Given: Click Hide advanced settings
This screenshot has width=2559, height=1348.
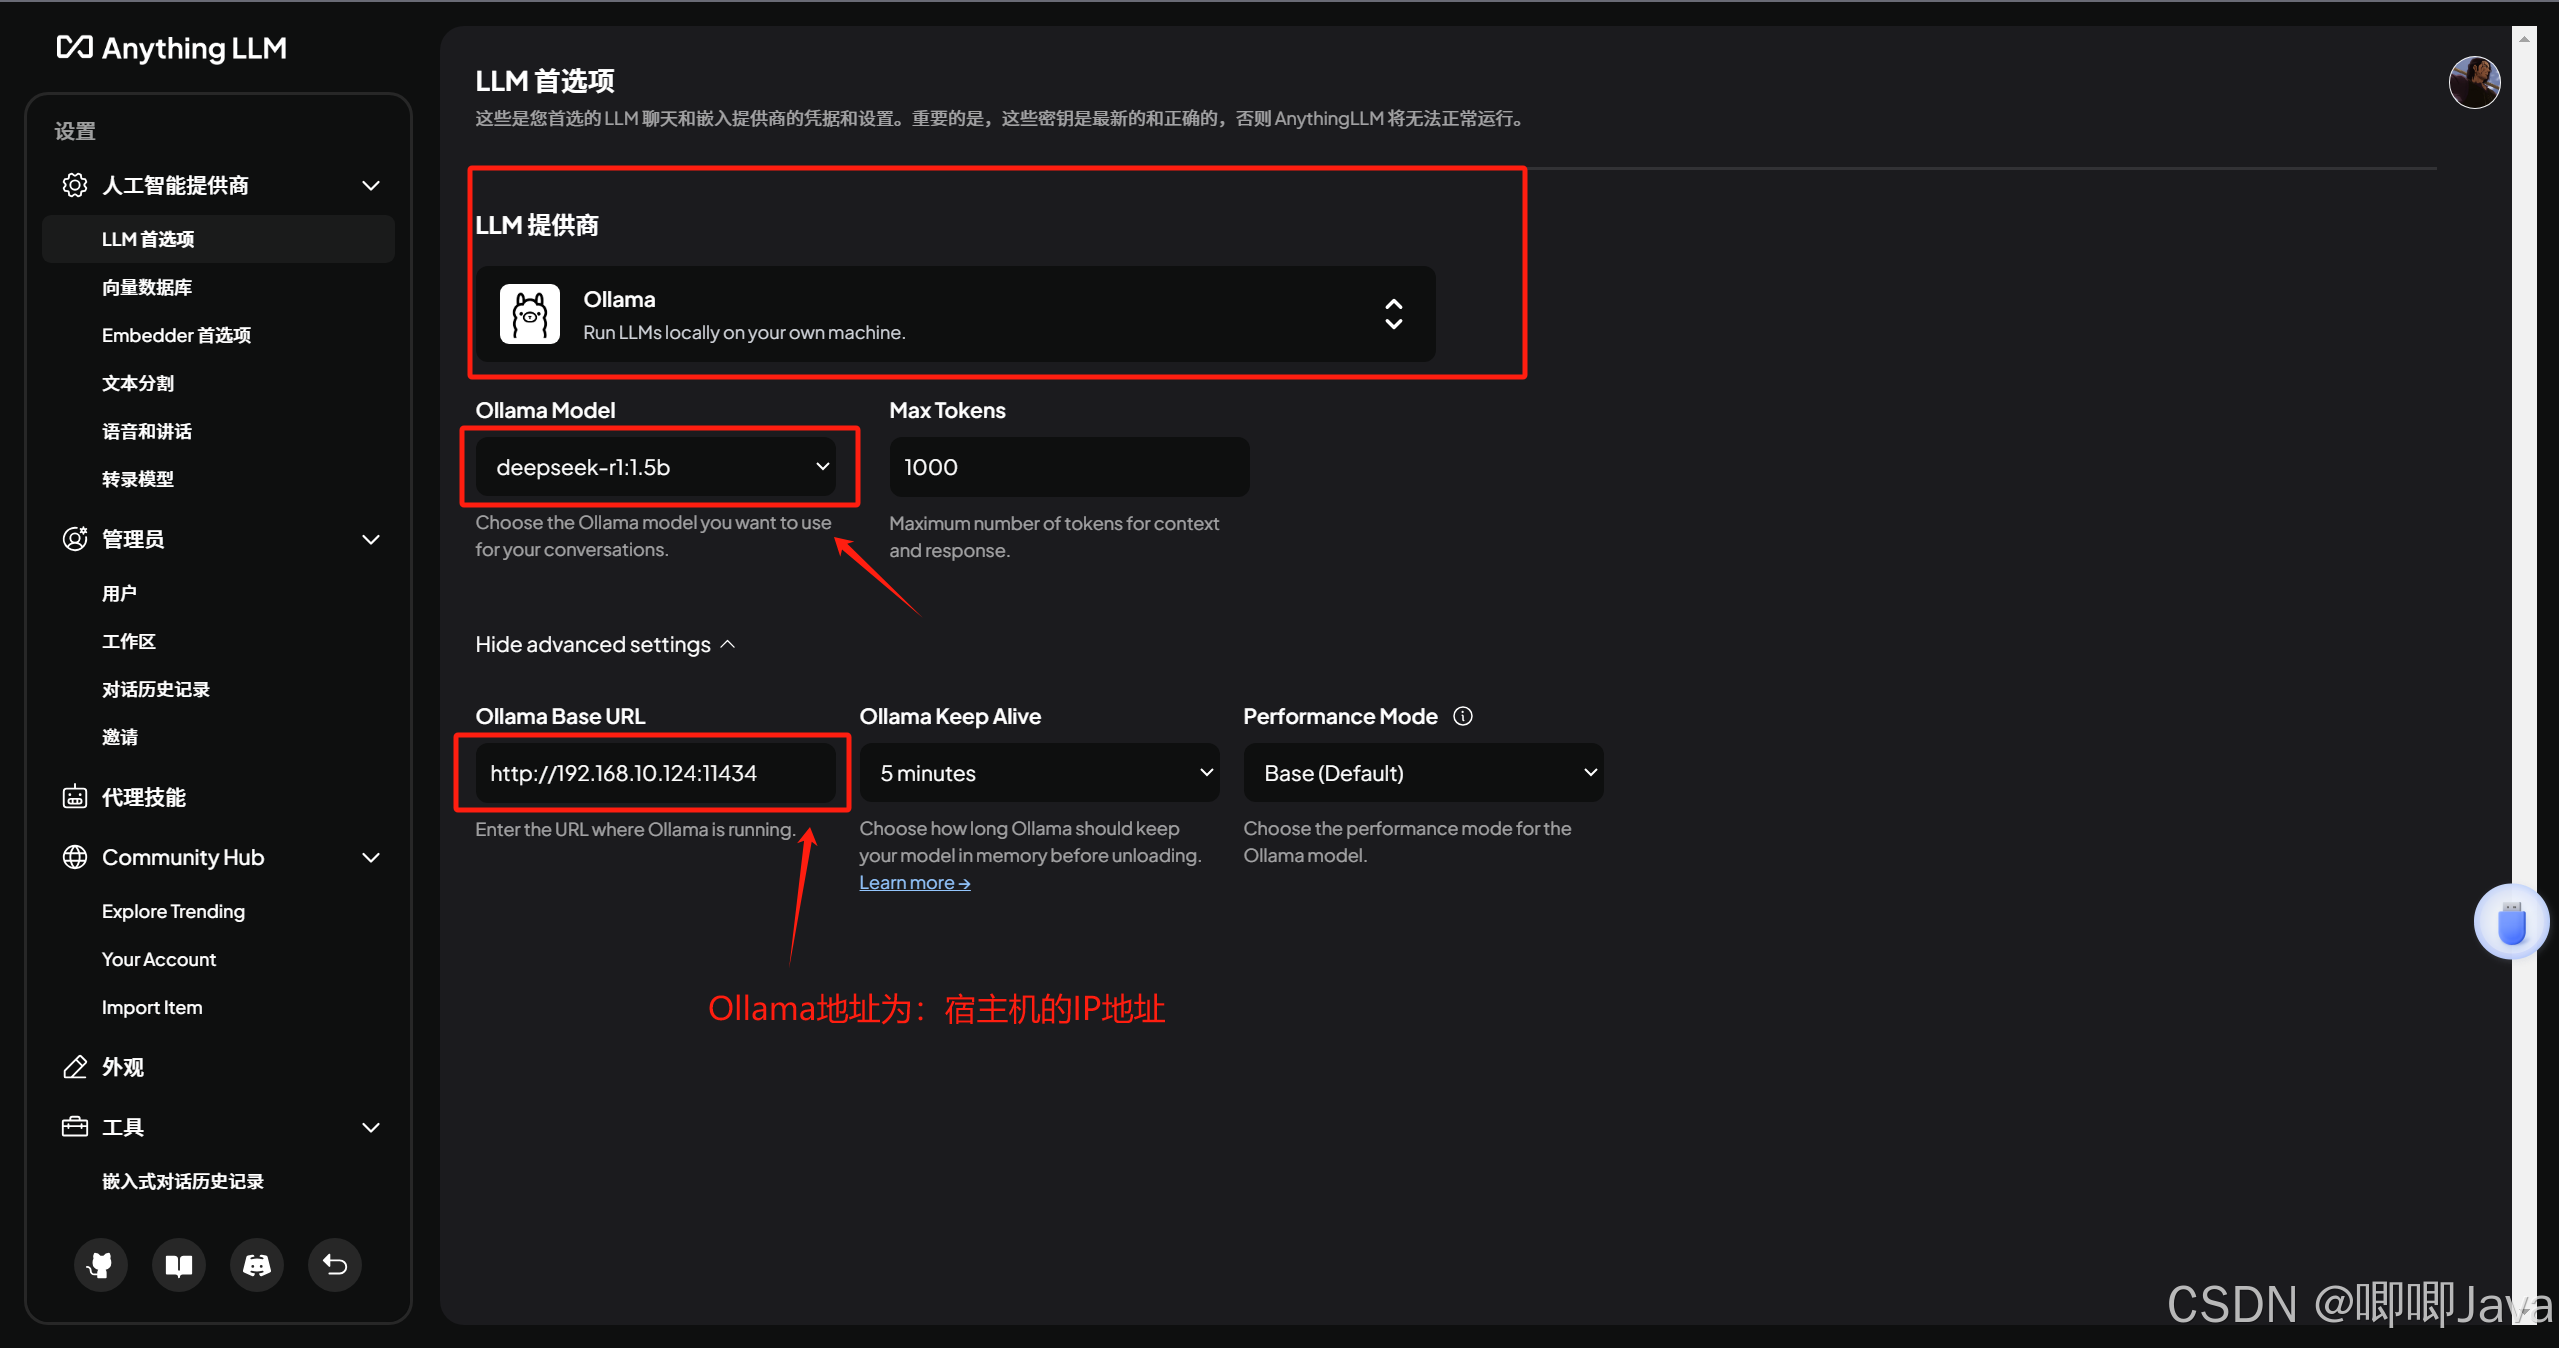Looking at the screenshot, I should 605,644.
